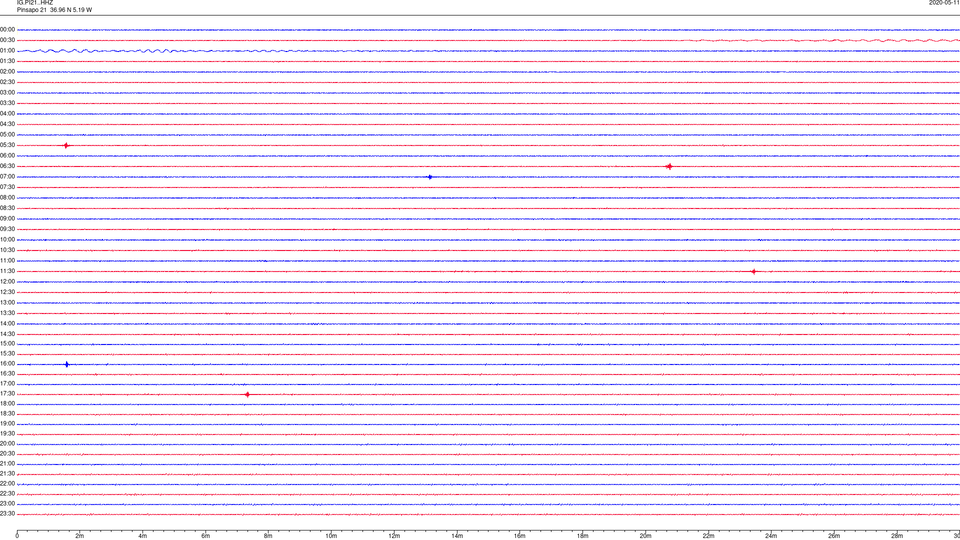
Task: Click the 26m tick label on the time axis
Action: click(x=834, y=536)
